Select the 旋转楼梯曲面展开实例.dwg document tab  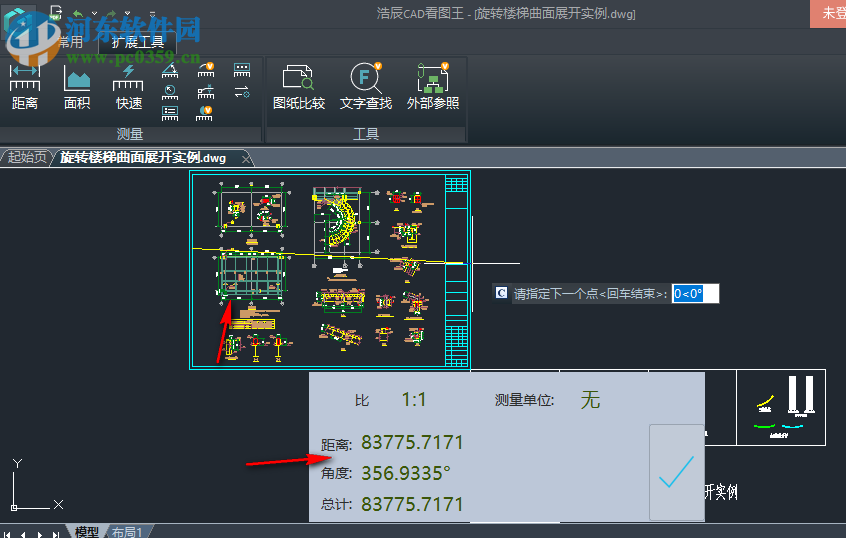click(143, 158)
